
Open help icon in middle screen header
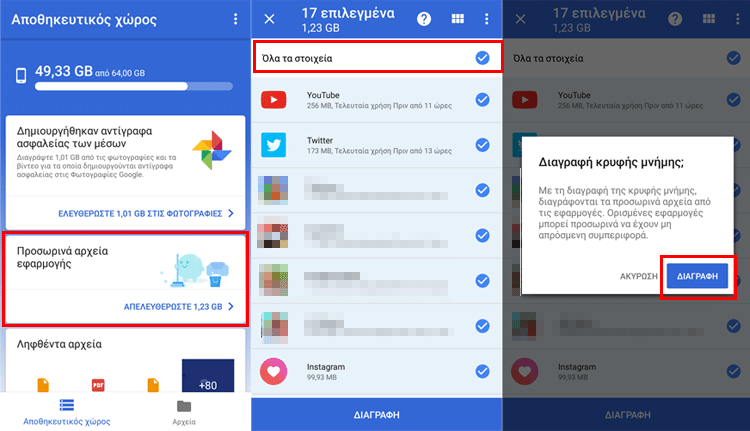pyautogui.click(x=424, y=19)
